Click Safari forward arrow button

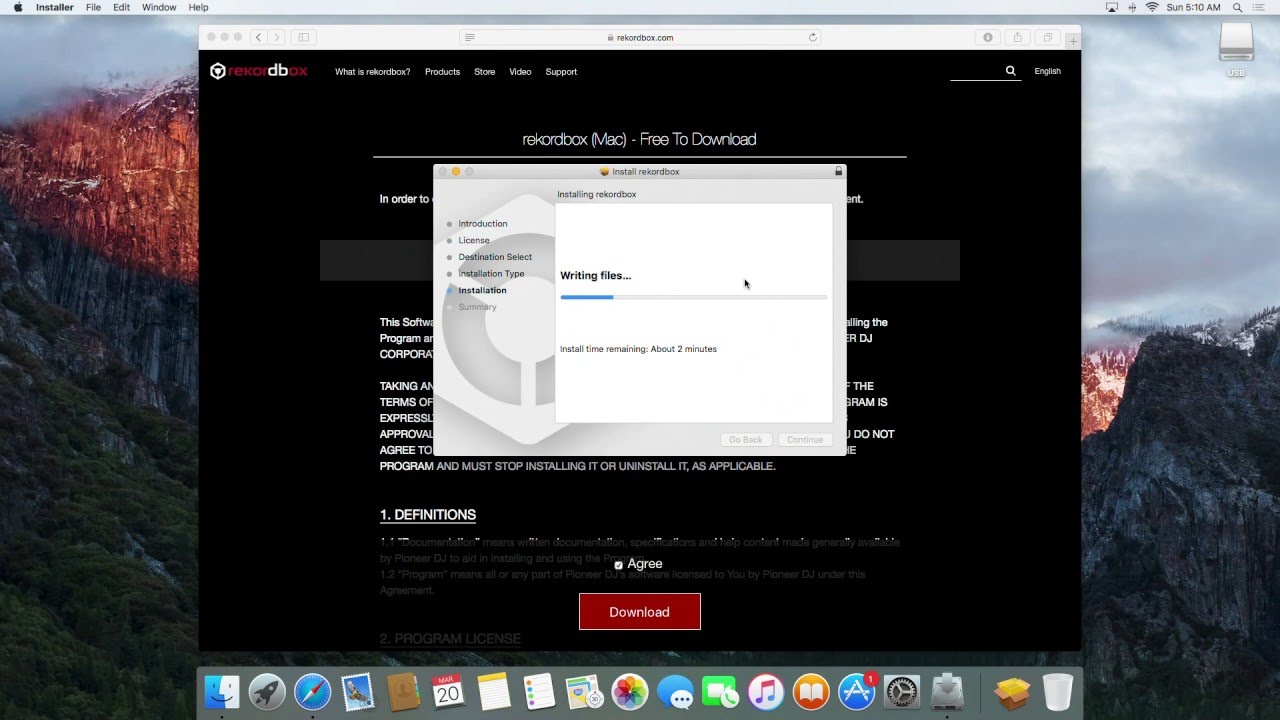tap(277, 37)
